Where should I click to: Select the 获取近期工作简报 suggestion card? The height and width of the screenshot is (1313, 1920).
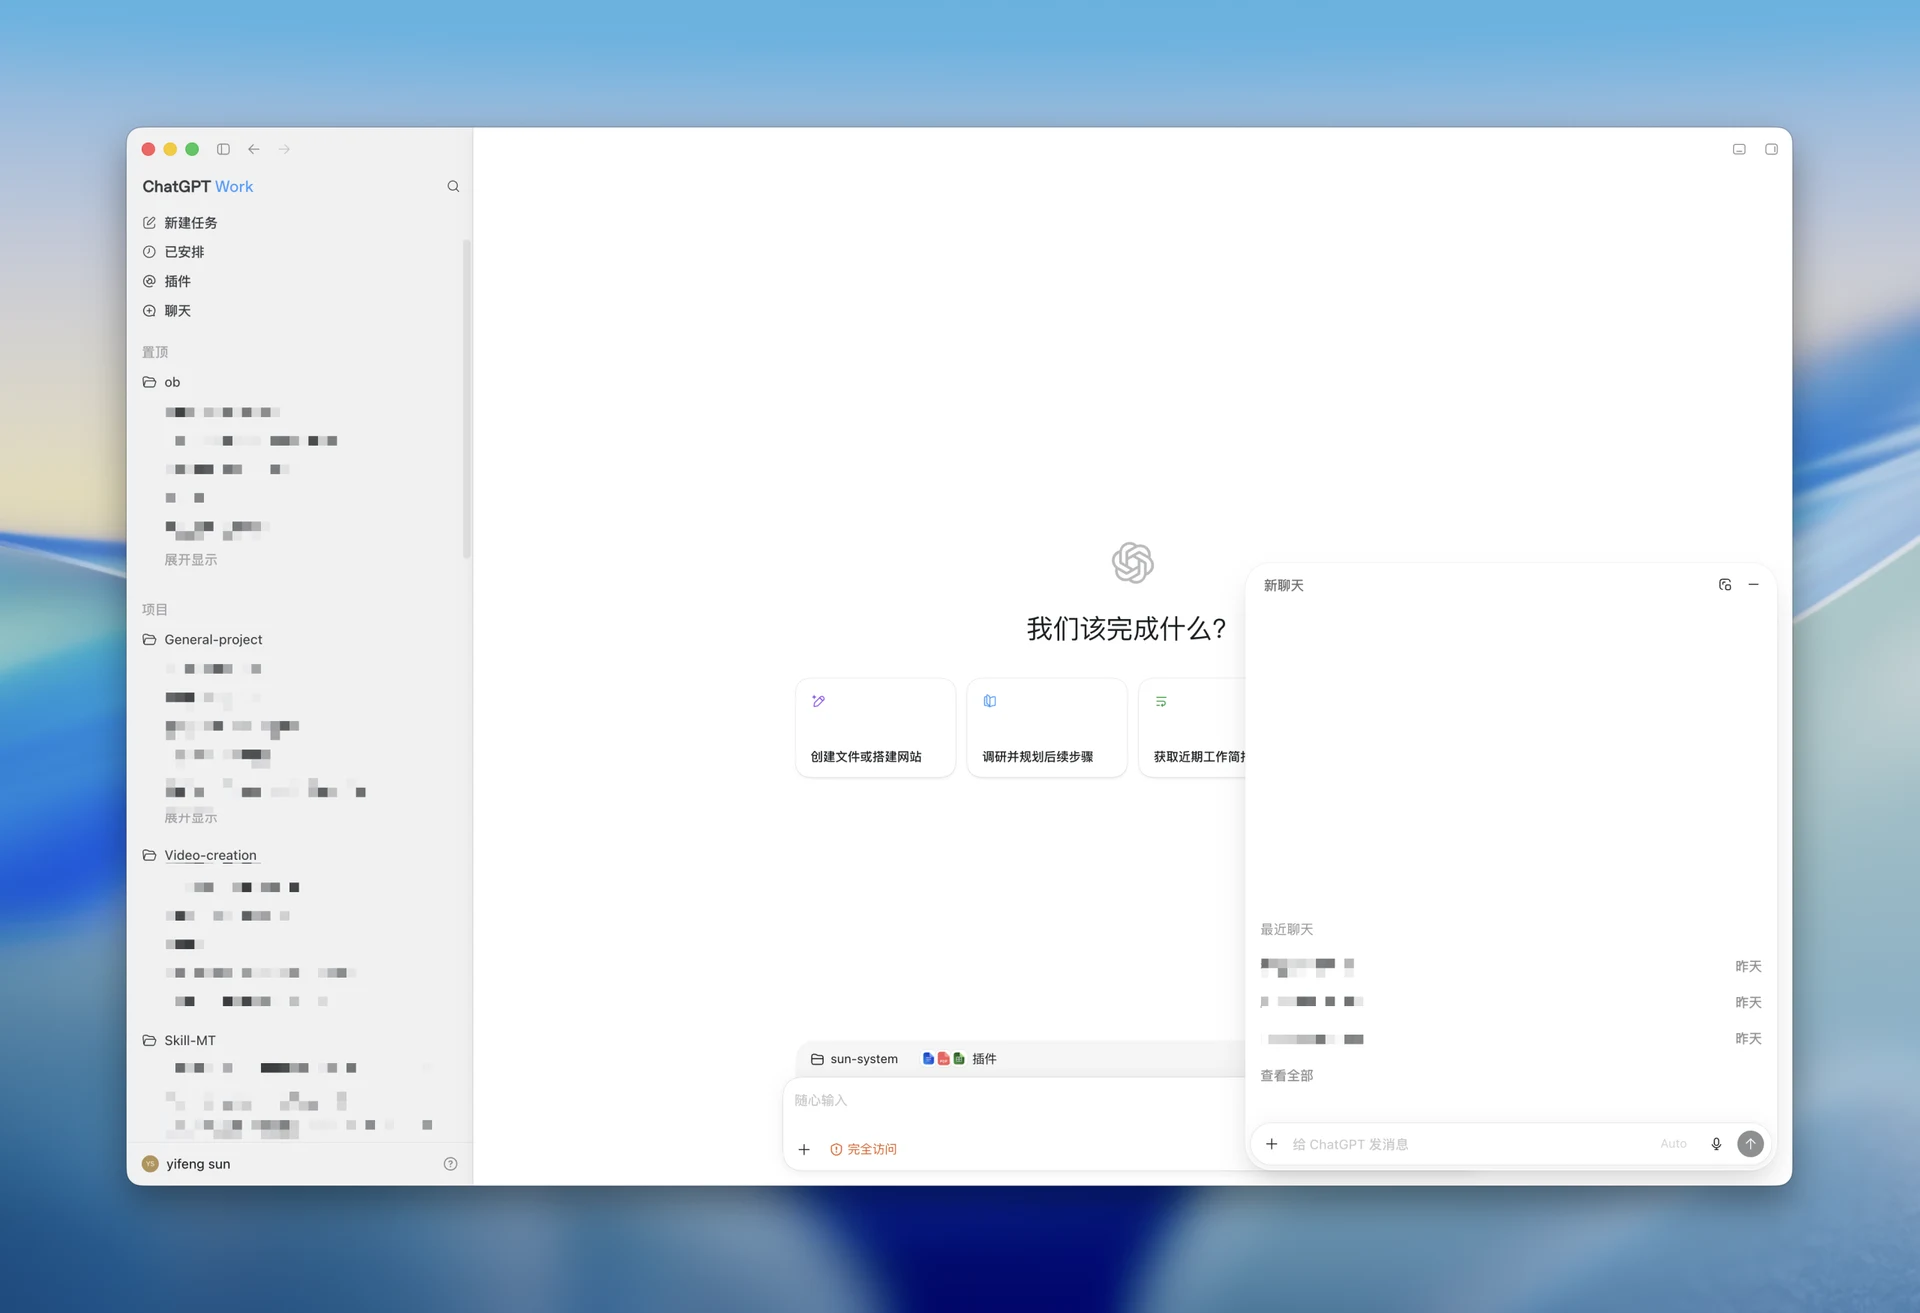(1192, 728)
